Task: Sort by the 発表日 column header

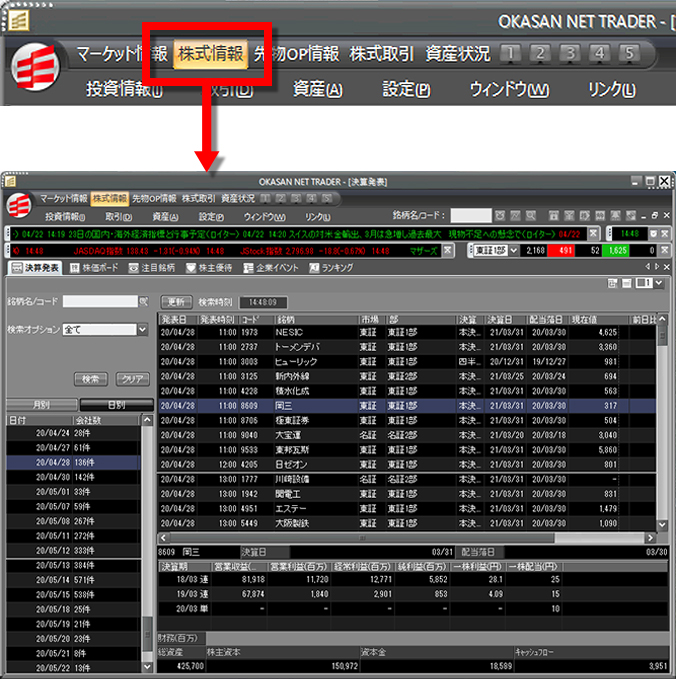Action: [177, 320]
